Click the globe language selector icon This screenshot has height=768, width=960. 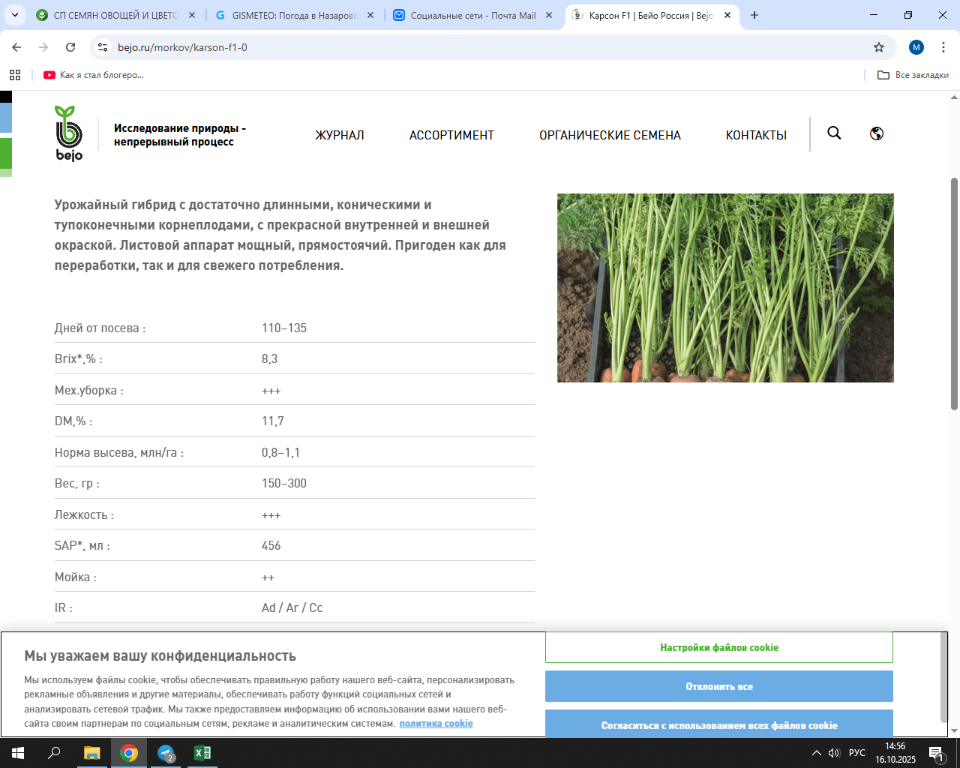(877, 134)
